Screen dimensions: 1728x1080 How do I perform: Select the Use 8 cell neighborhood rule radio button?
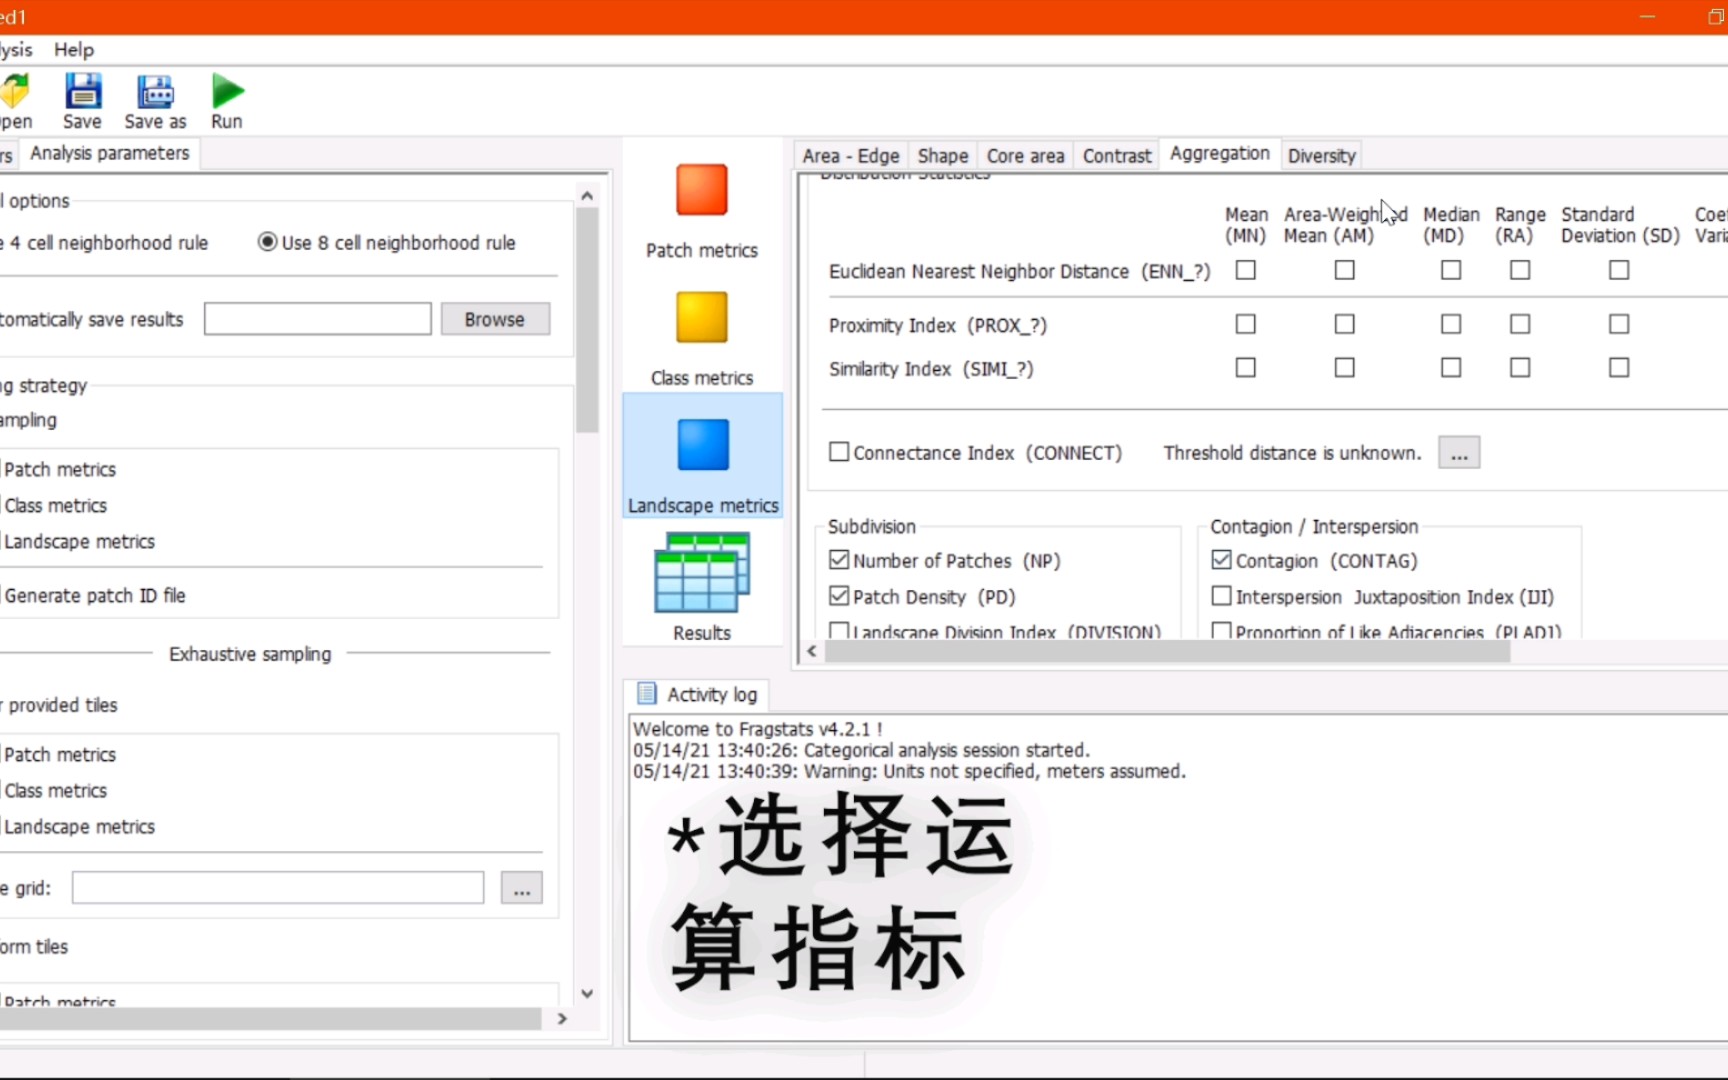267,242
